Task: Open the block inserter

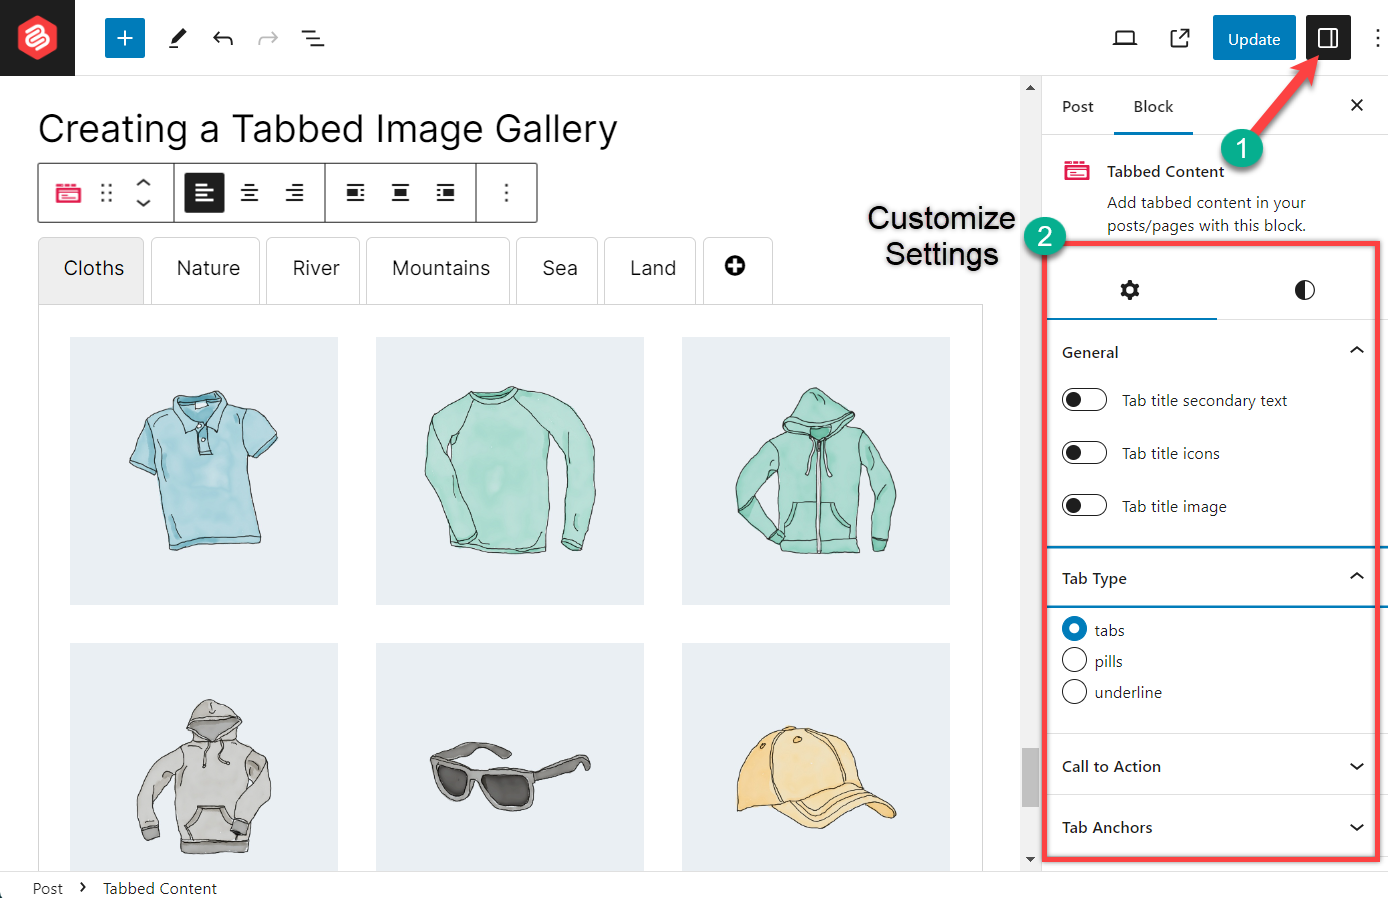Action: [124, 37]
